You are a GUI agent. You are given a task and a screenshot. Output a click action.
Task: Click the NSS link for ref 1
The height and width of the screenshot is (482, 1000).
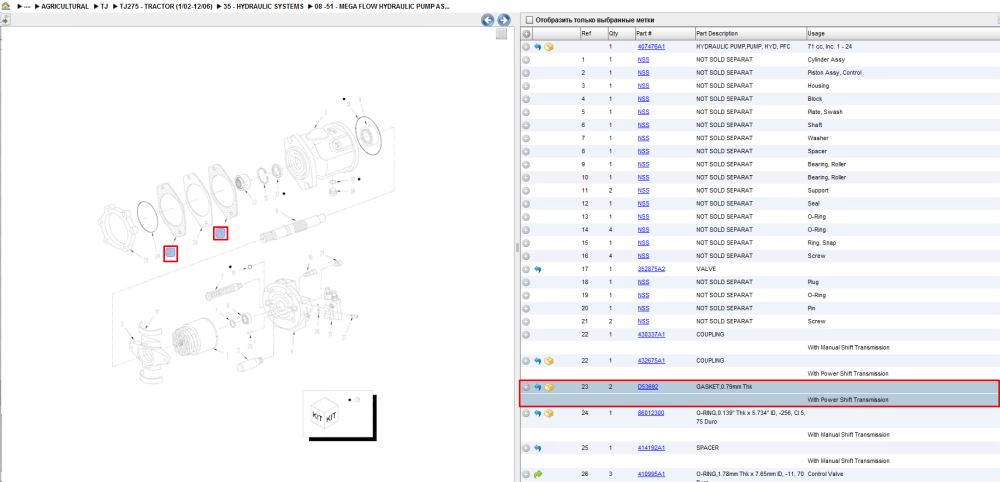tap(643, 60)
